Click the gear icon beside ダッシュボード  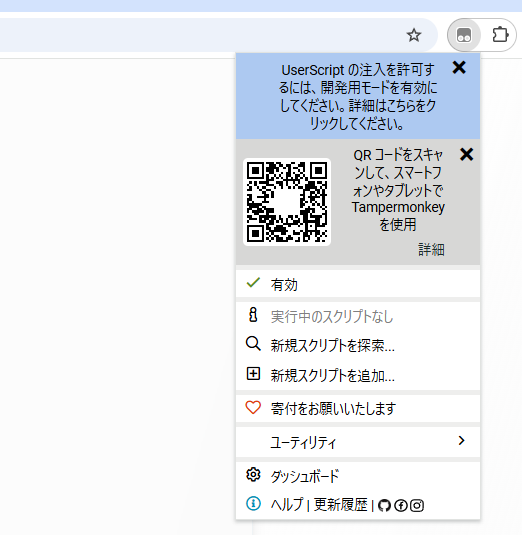coord(253,475)
